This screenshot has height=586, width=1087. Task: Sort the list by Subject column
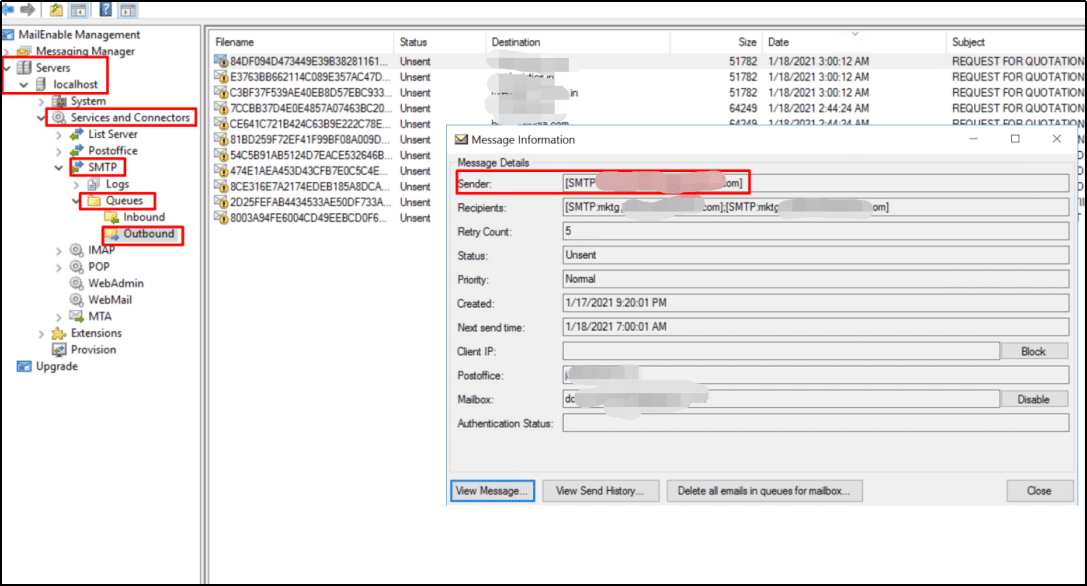pos(1016,42)
